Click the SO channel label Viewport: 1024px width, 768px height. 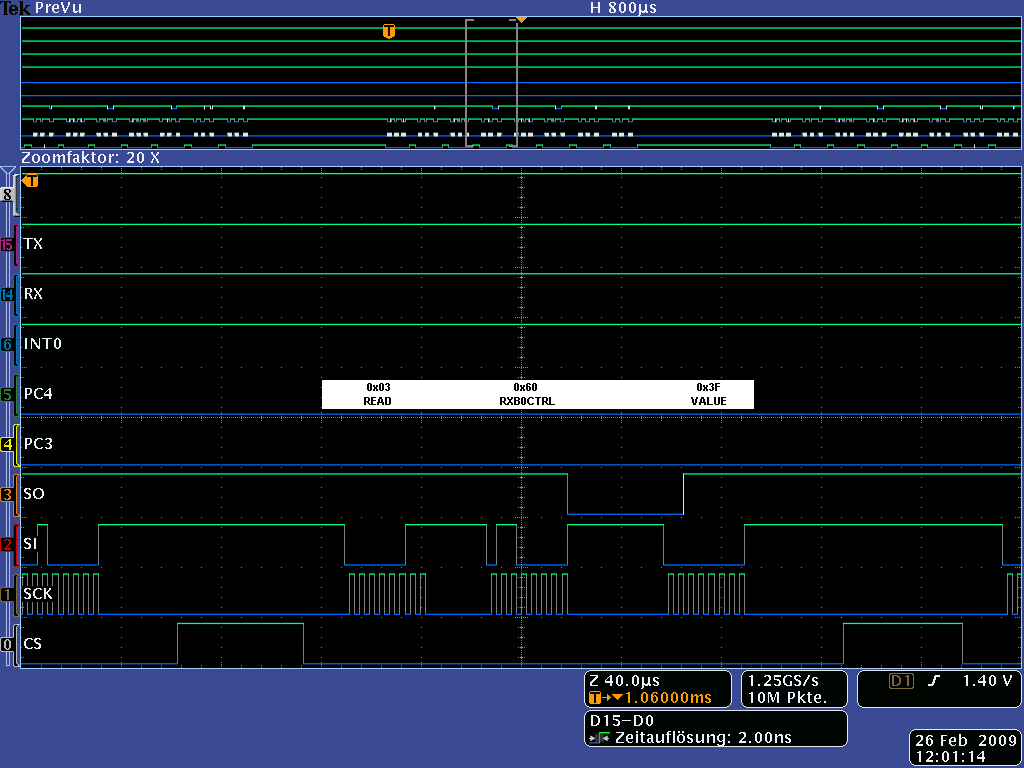(x=34, y=494)
